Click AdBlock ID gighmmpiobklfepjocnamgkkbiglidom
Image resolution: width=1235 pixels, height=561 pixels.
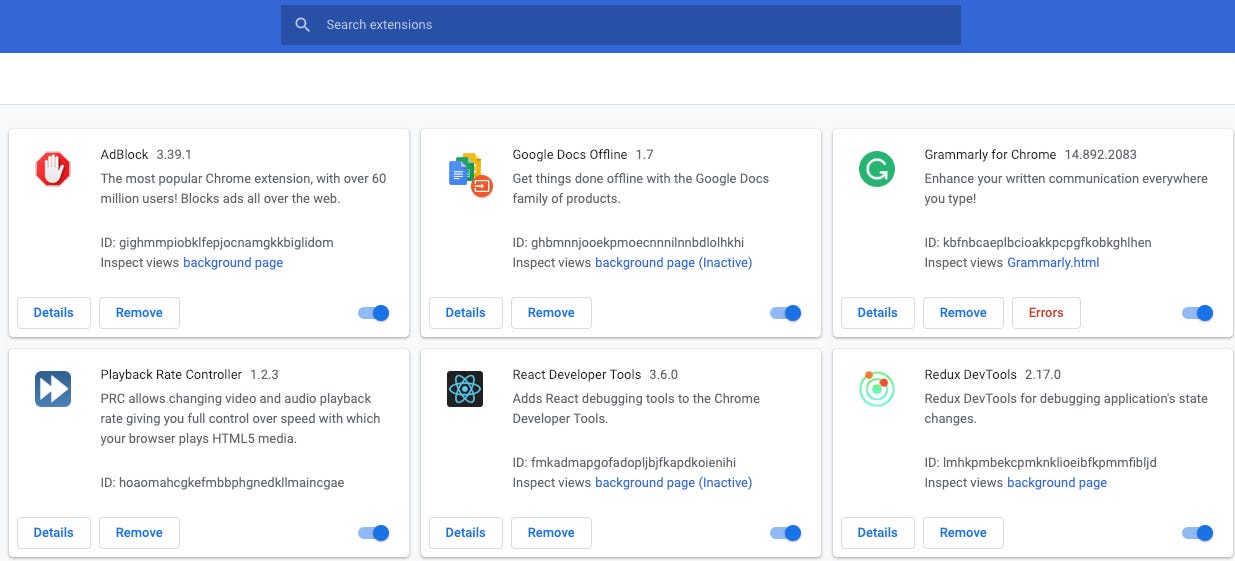pyautogui.click(x=217, y=243)
